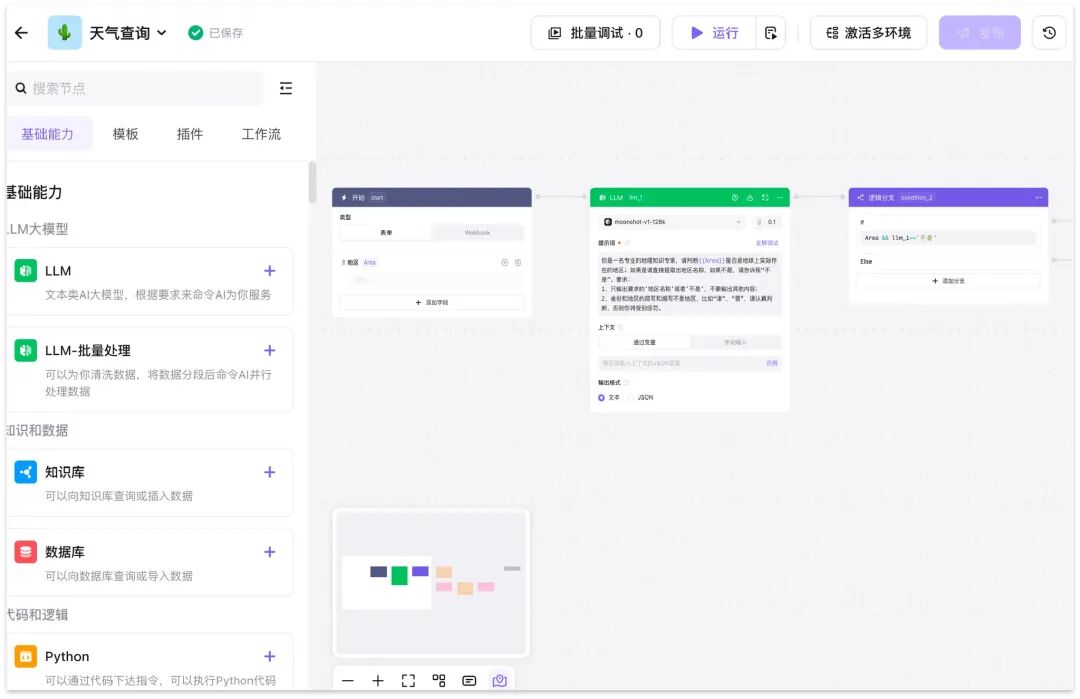Click the 批量调试 button
The width and height of the screenshot is (1080, 699).
point(595,32)
